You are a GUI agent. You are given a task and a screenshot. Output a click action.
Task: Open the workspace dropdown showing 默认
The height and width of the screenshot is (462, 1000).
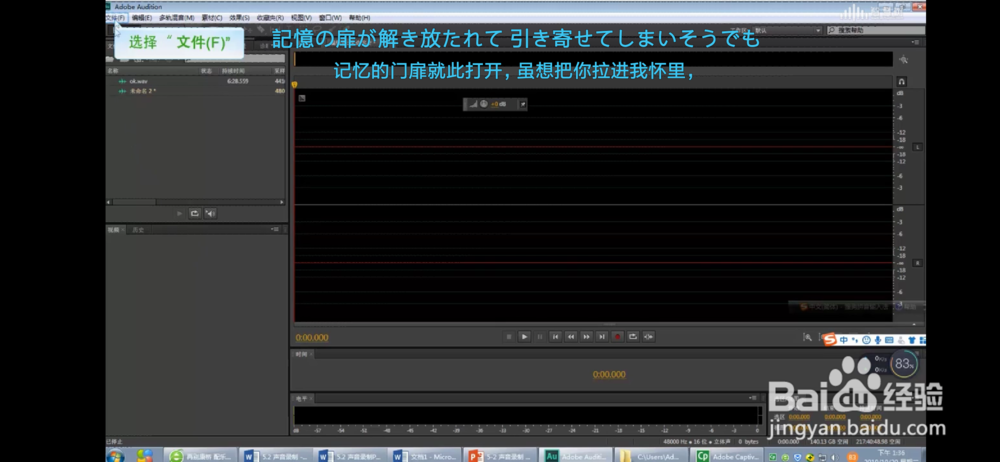click(x=788, y=30)
